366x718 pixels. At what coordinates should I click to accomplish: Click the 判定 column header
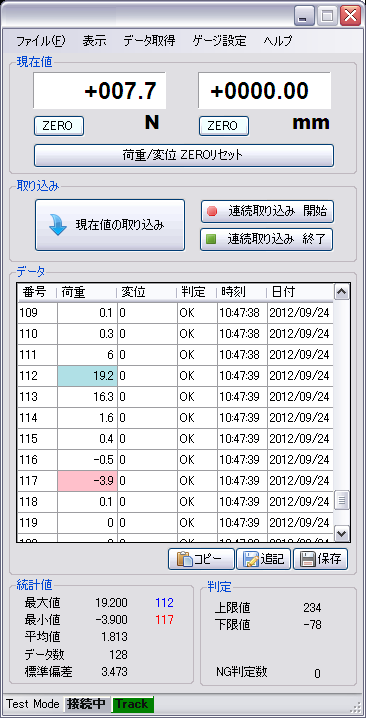pos(197,292)
